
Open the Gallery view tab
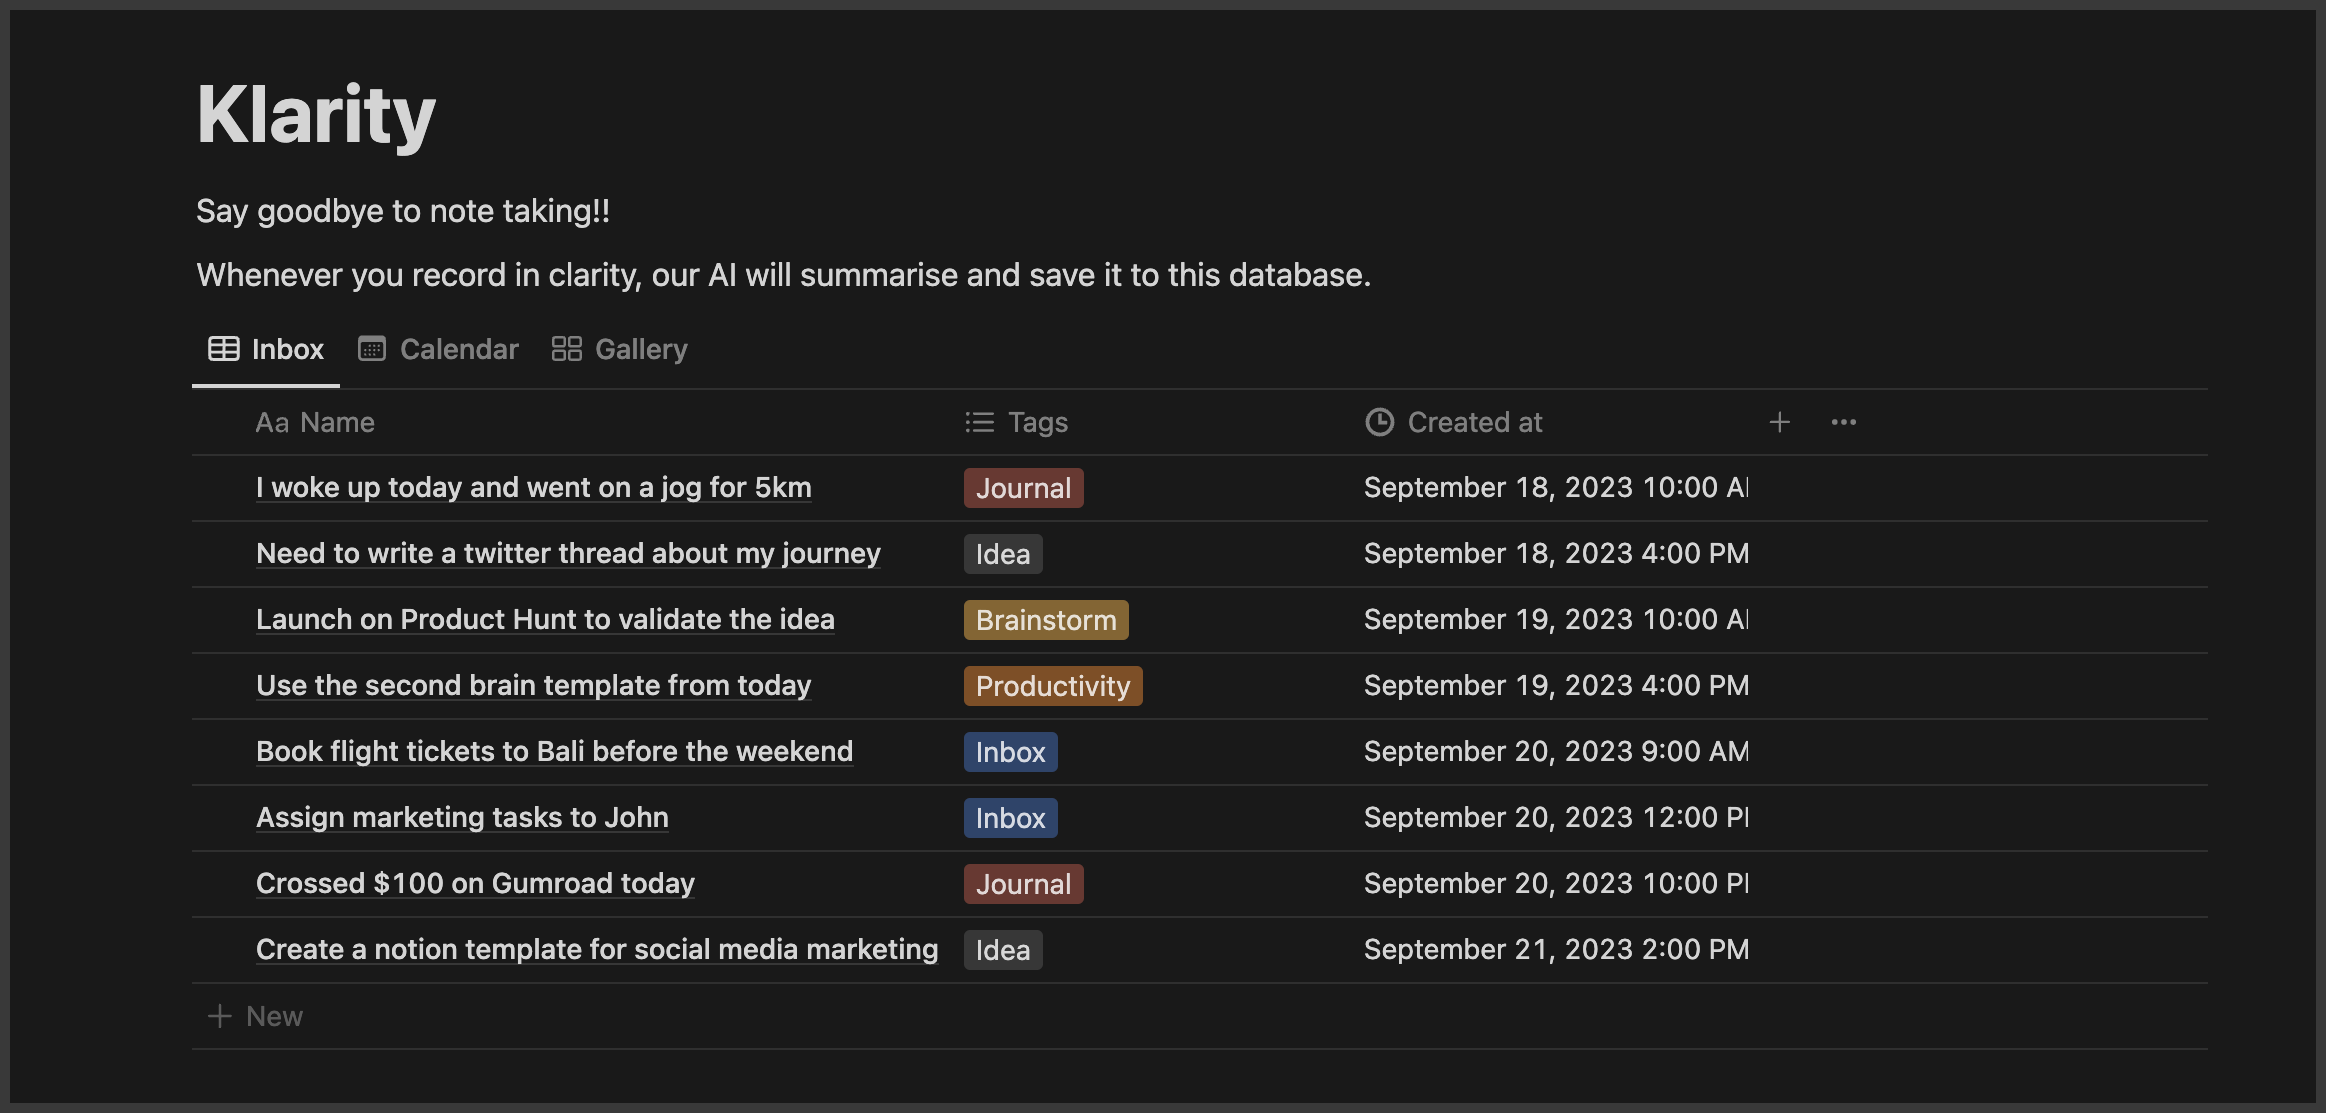pyautogui.click(x=620, y=349)
